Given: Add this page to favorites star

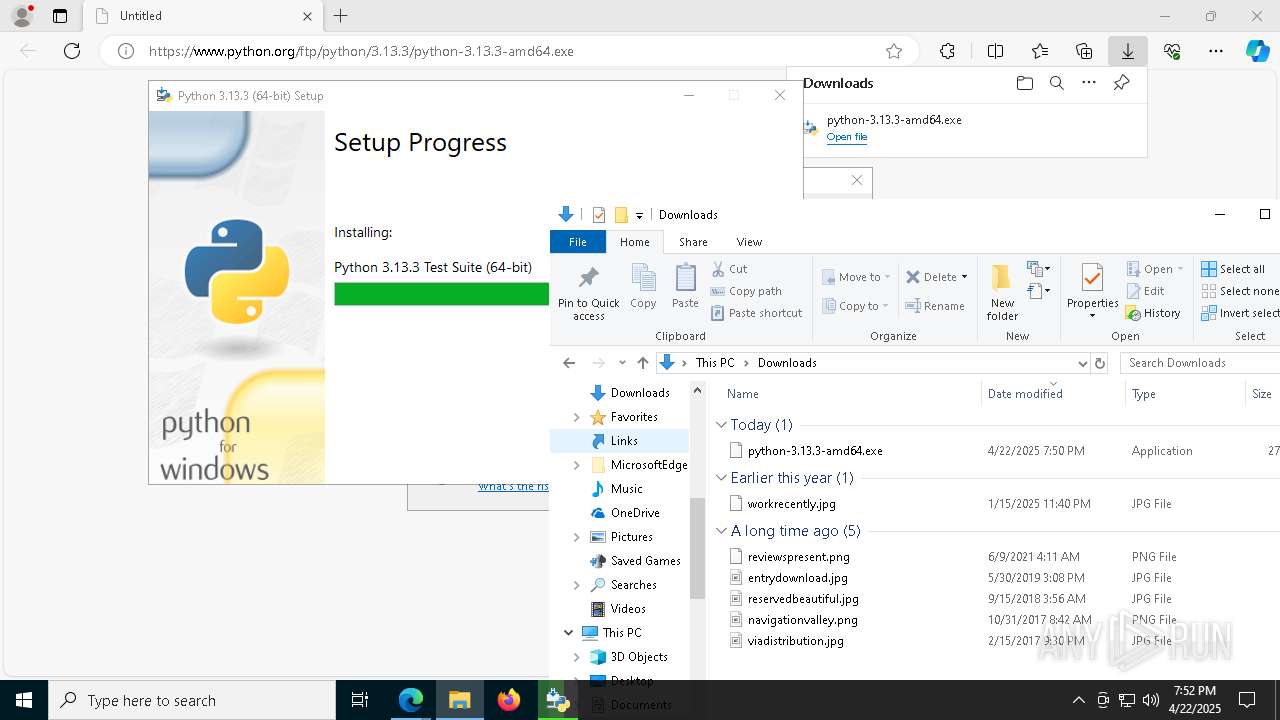Looking at the screenshot, I should 894,51.
